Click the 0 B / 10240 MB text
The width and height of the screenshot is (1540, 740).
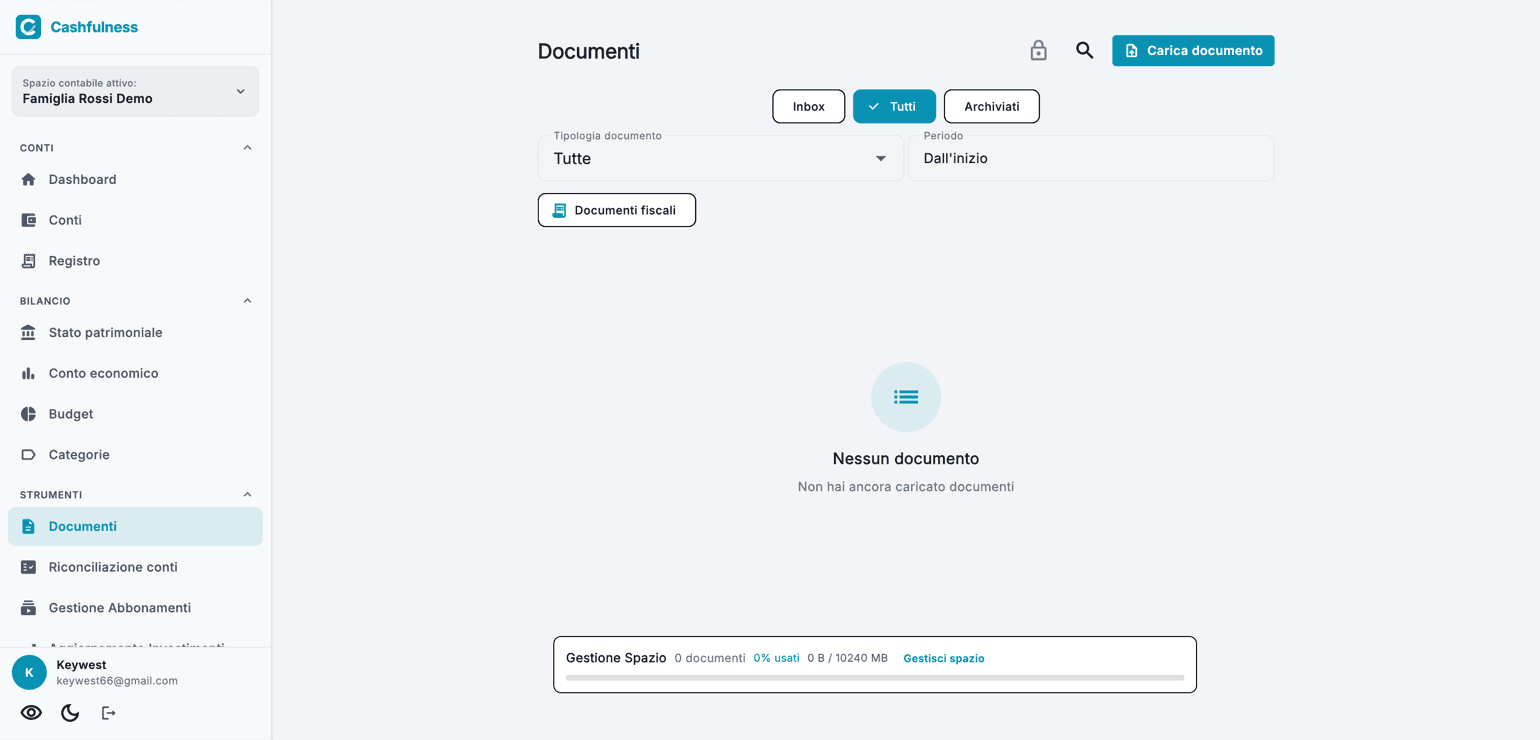847,658
